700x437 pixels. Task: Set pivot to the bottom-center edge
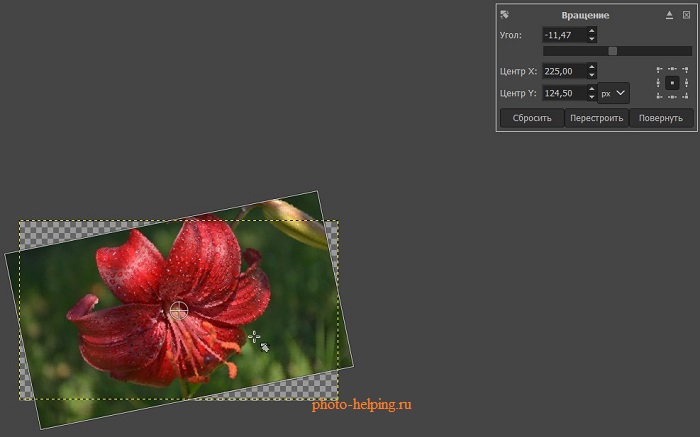[672, 96]
